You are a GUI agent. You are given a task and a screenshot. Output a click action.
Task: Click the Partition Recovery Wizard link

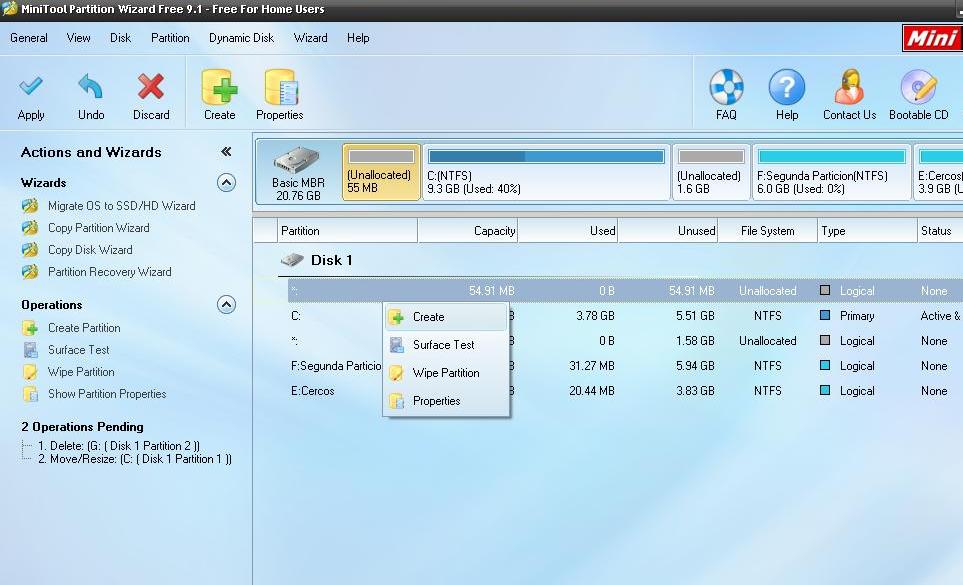[x=109, y=271]
